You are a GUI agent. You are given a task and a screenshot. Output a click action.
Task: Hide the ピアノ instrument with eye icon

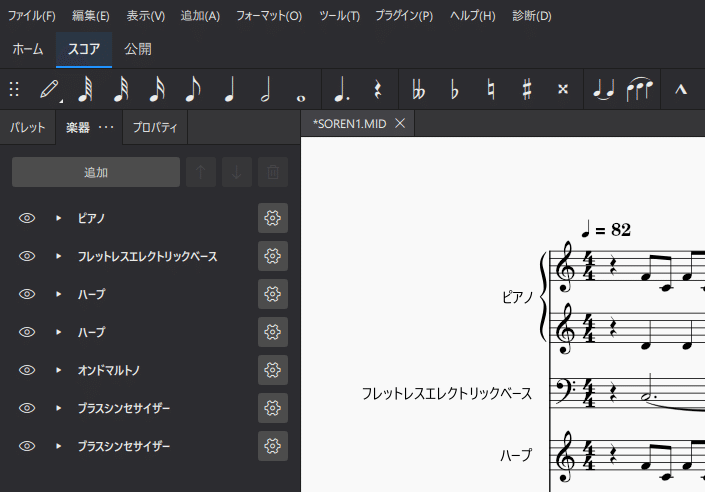coord(27,218)
